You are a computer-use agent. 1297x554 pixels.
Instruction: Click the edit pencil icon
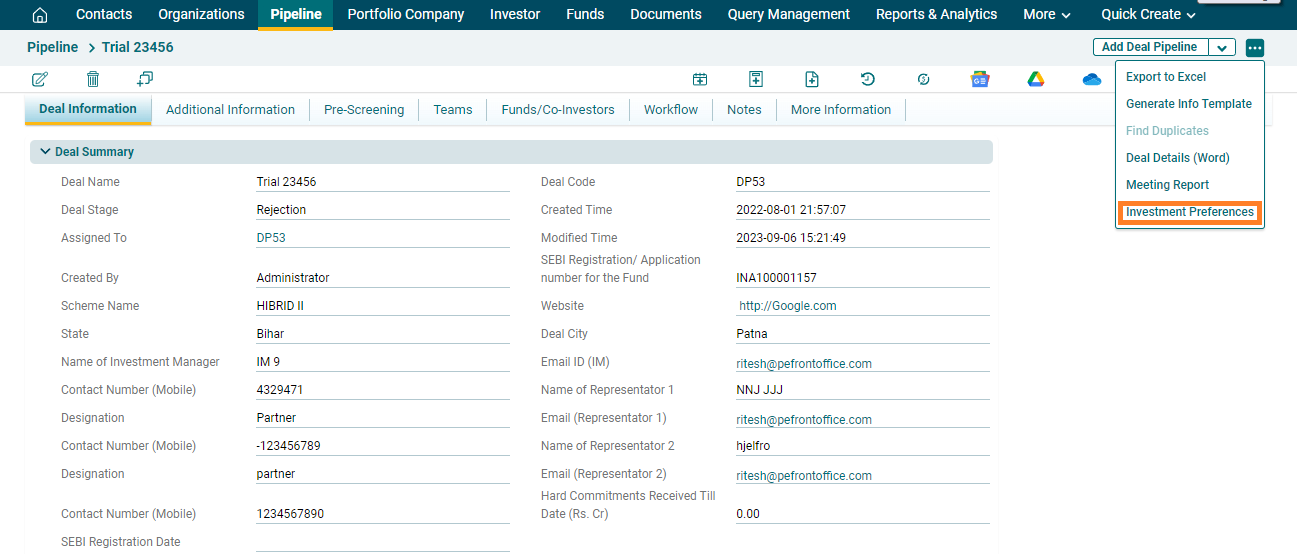coord(40,79)
